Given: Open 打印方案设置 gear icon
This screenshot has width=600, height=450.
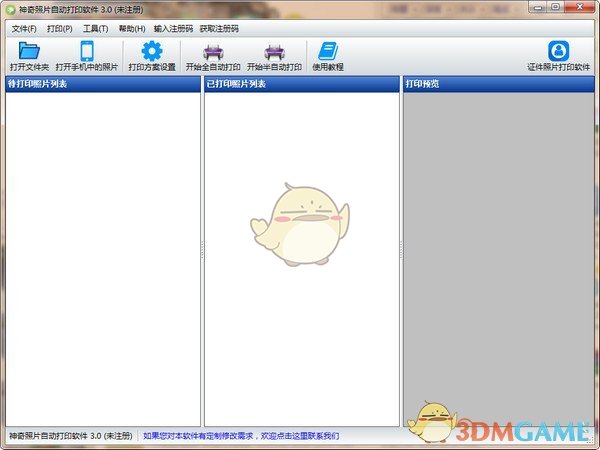Looking at the screenshot, I should [x=152, y=51].
